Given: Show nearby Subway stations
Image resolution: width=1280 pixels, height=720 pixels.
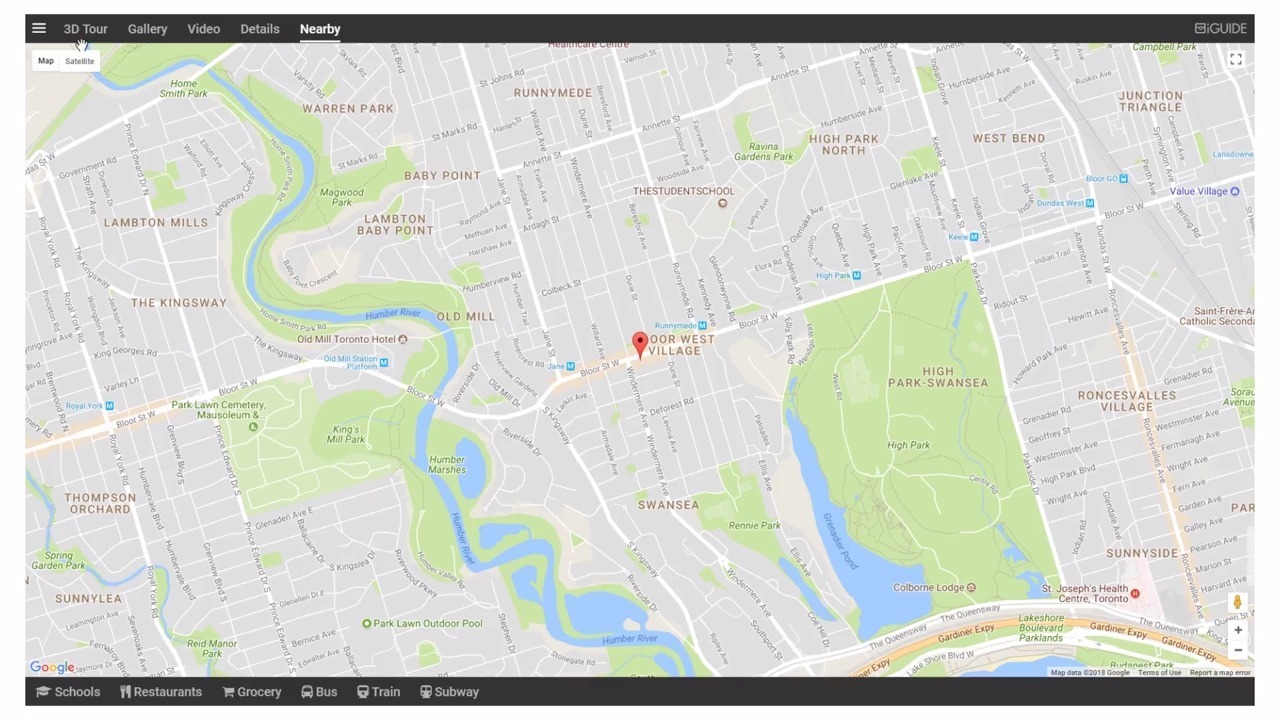Looking at the screenshot, I should (449, 692).
